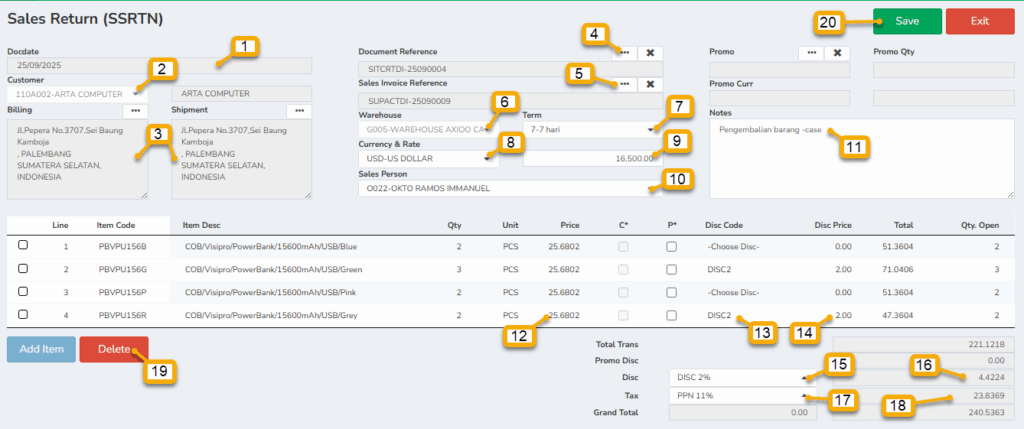This screenshot has width=1024, height=429.
Task: Click the Add Item button
Action: pos(41,349)
